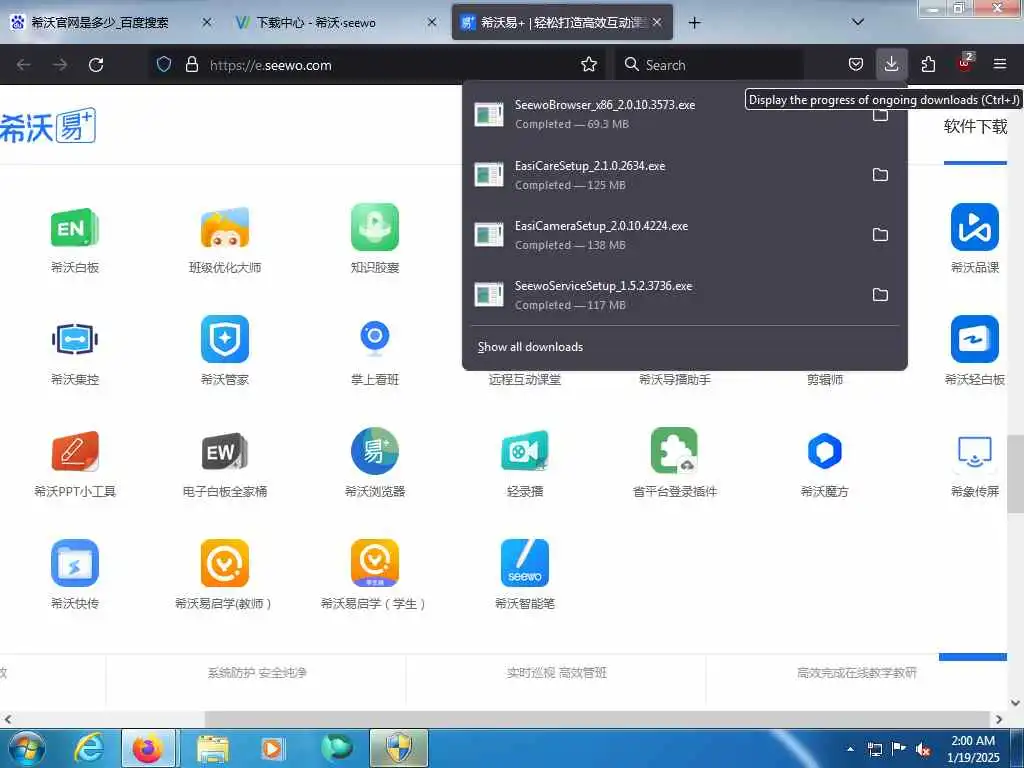Click 实时巡视 高效管班 footer text
Screen dimensions: 1024x768
point(556,673)
